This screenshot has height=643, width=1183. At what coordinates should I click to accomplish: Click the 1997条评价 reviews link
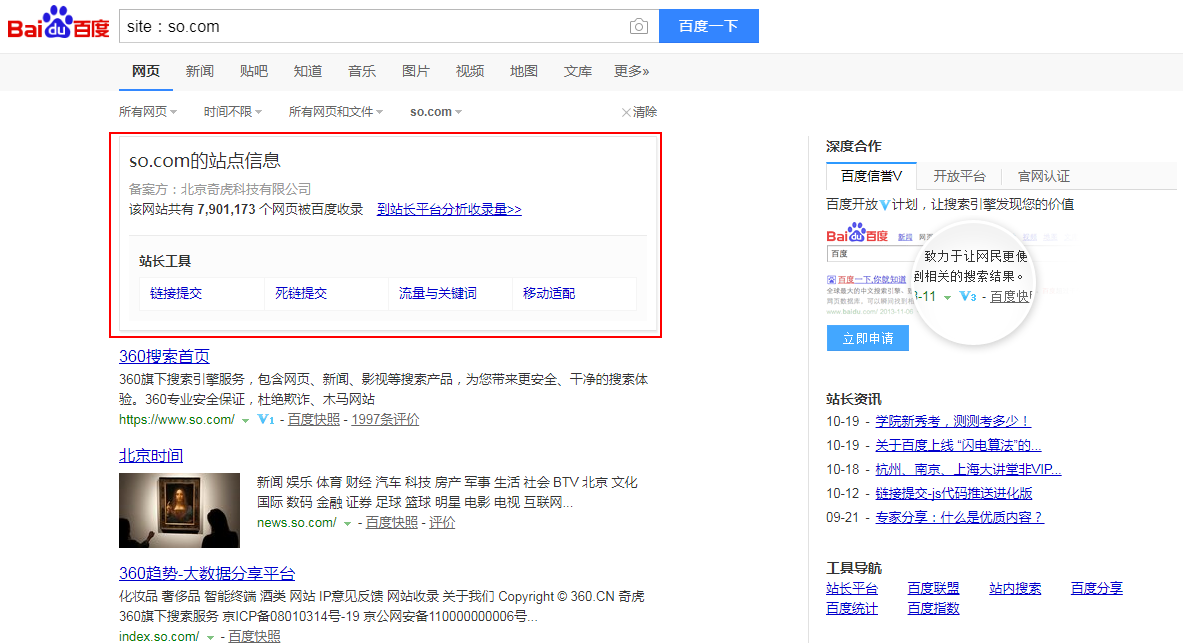(x=386, y=420)
